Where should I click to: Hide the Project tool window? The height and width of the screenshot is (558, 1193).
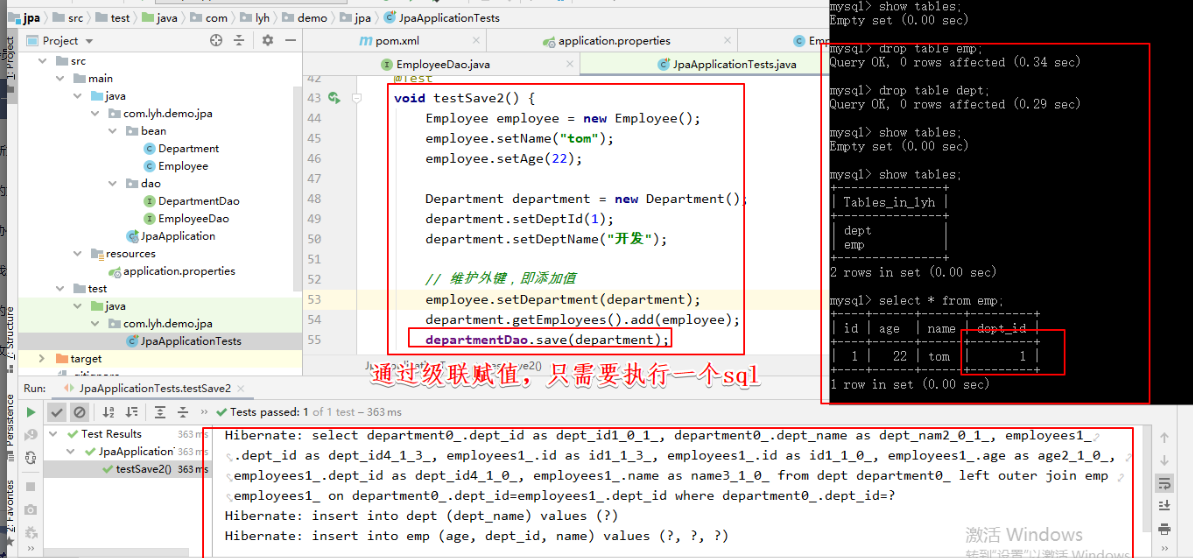(x=289, y=40)
